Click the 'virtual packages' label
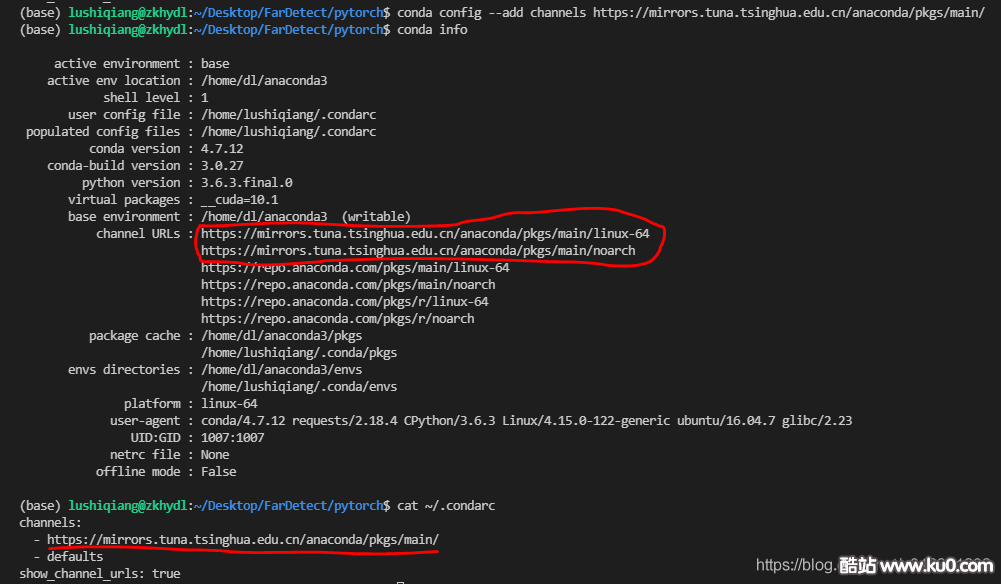This screenshot has width=1001, height=584. click(x=124, y=200)
